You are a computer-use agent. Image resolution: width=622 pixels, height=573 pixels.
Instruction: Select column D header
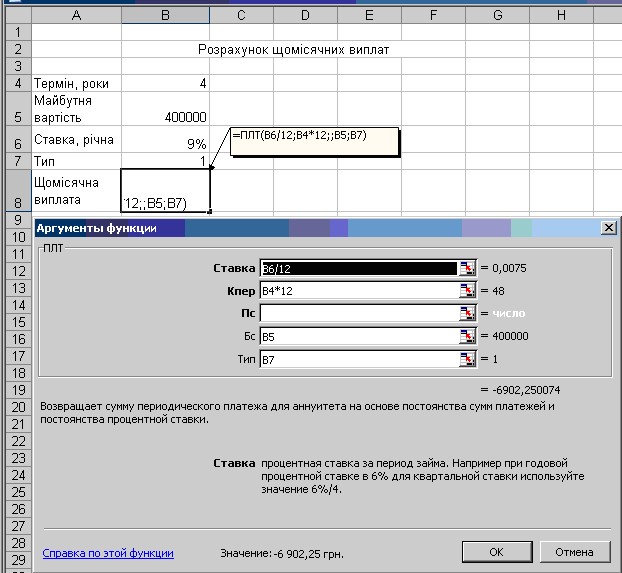pos(304,15)
